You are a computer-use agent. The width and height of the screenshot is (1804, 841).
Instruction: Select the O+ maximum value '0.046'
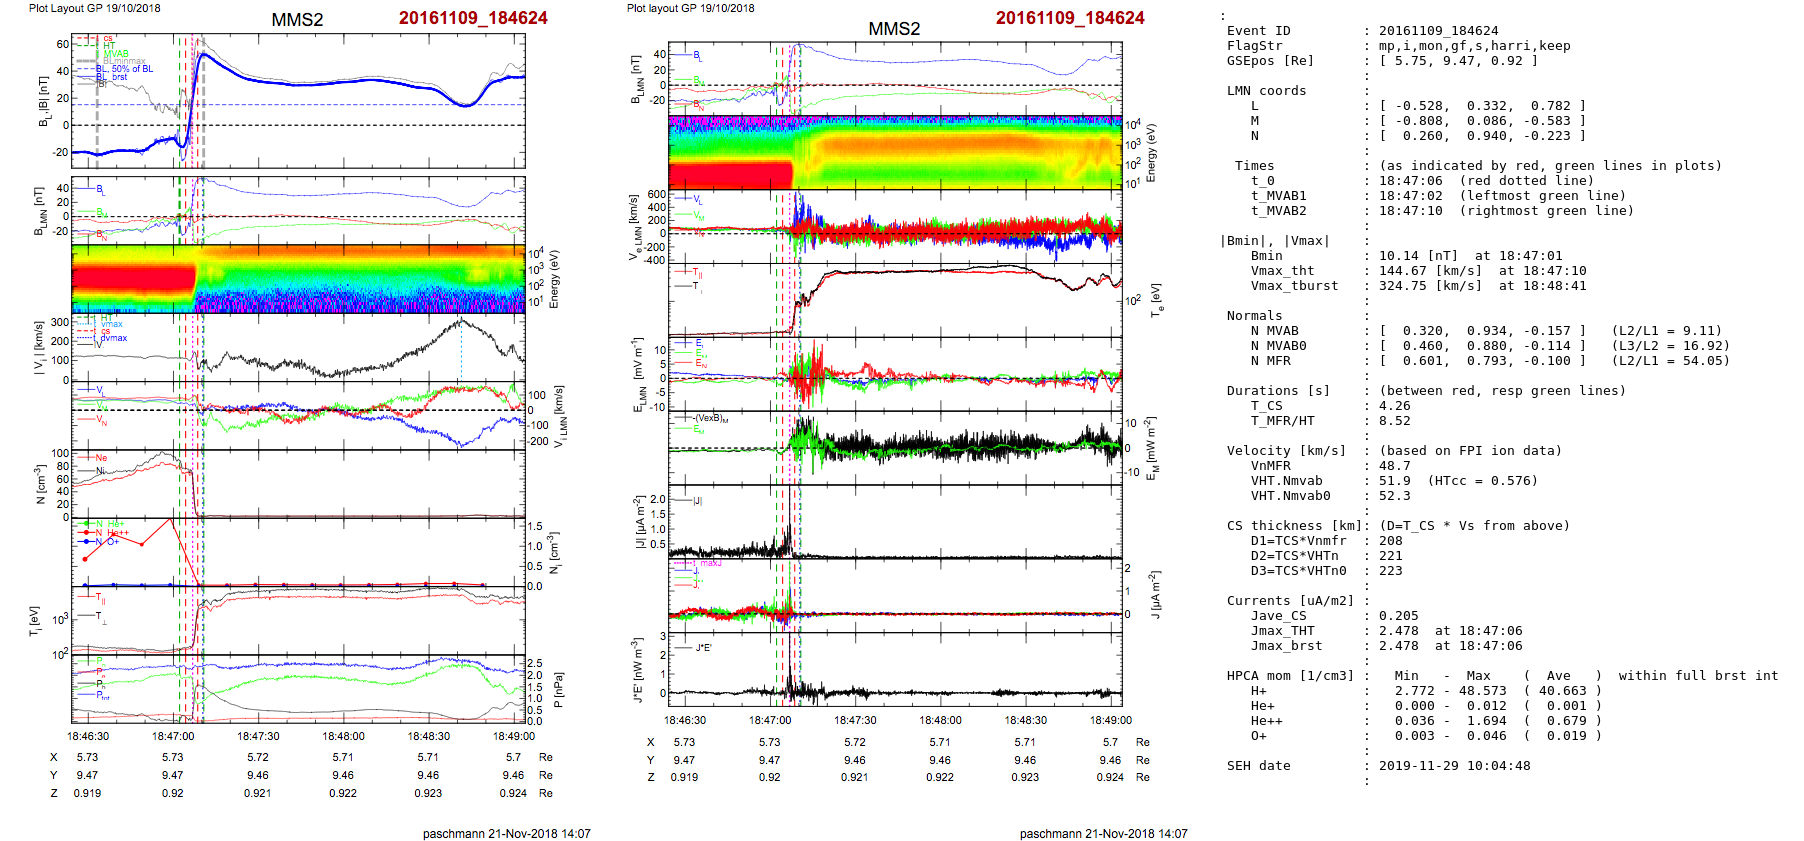pyautogui.click(x=1486, y=736)
